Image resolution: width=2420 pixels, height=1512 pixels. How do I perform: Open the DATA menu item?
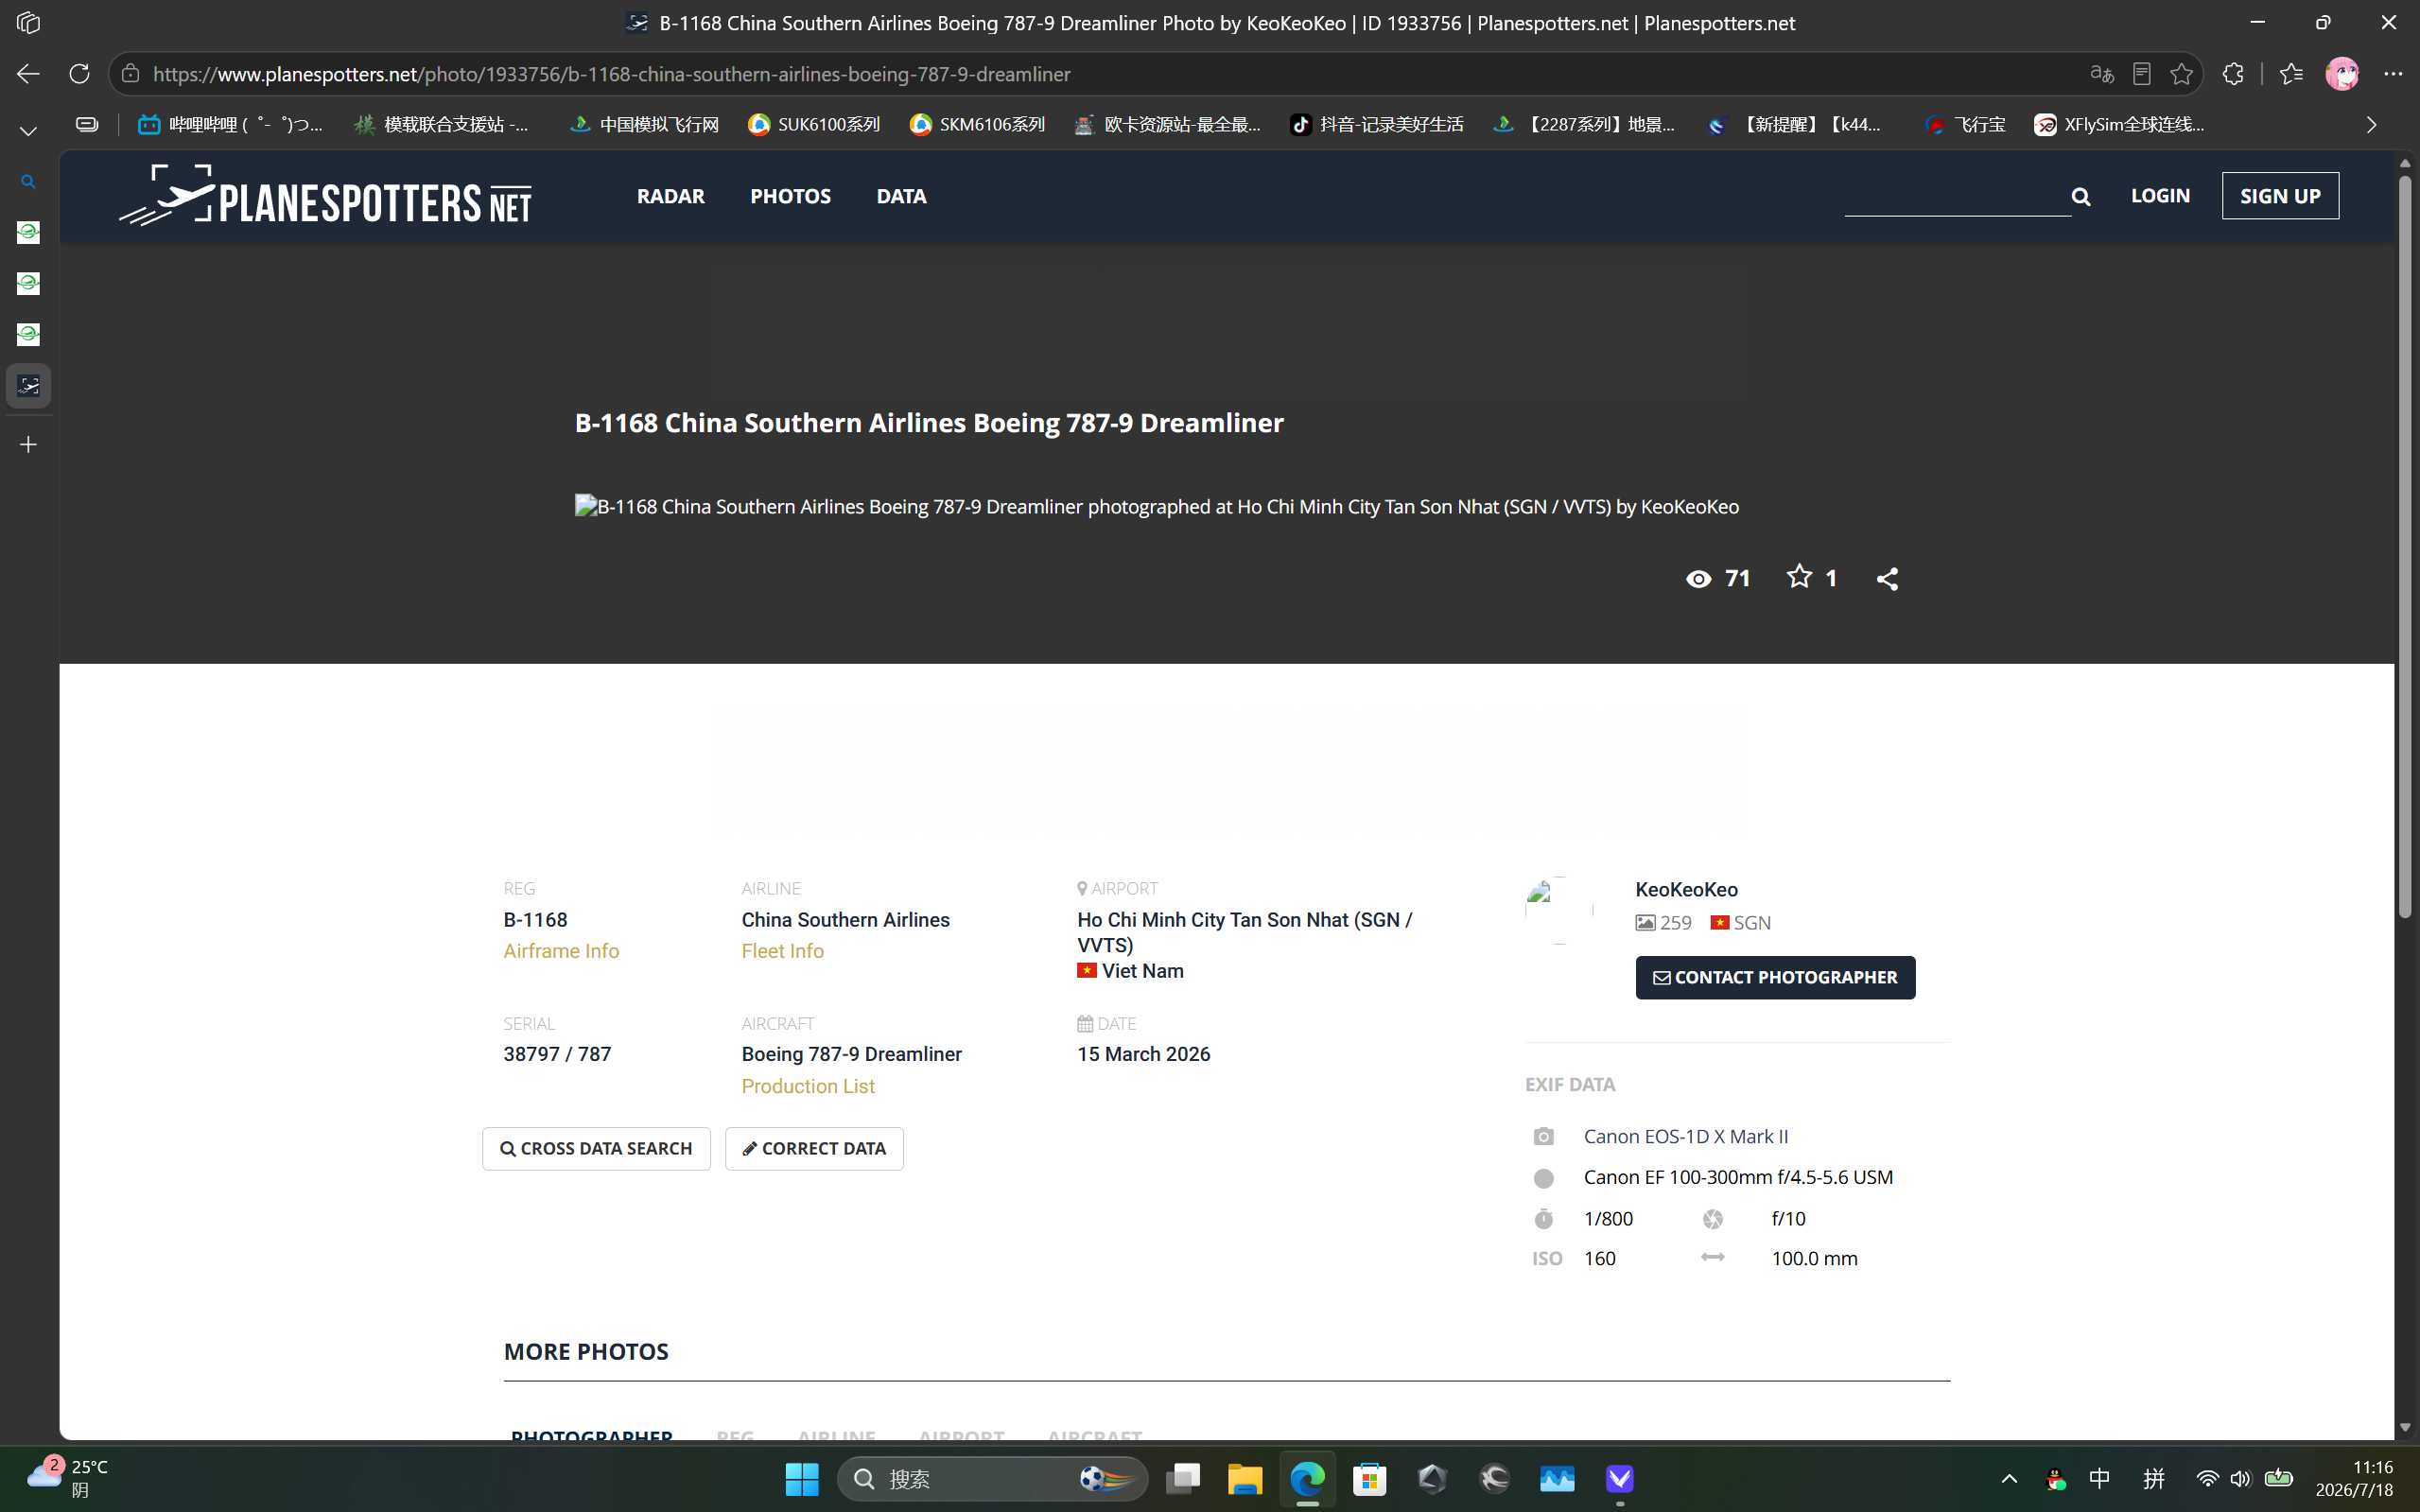(x=901, y=196)
